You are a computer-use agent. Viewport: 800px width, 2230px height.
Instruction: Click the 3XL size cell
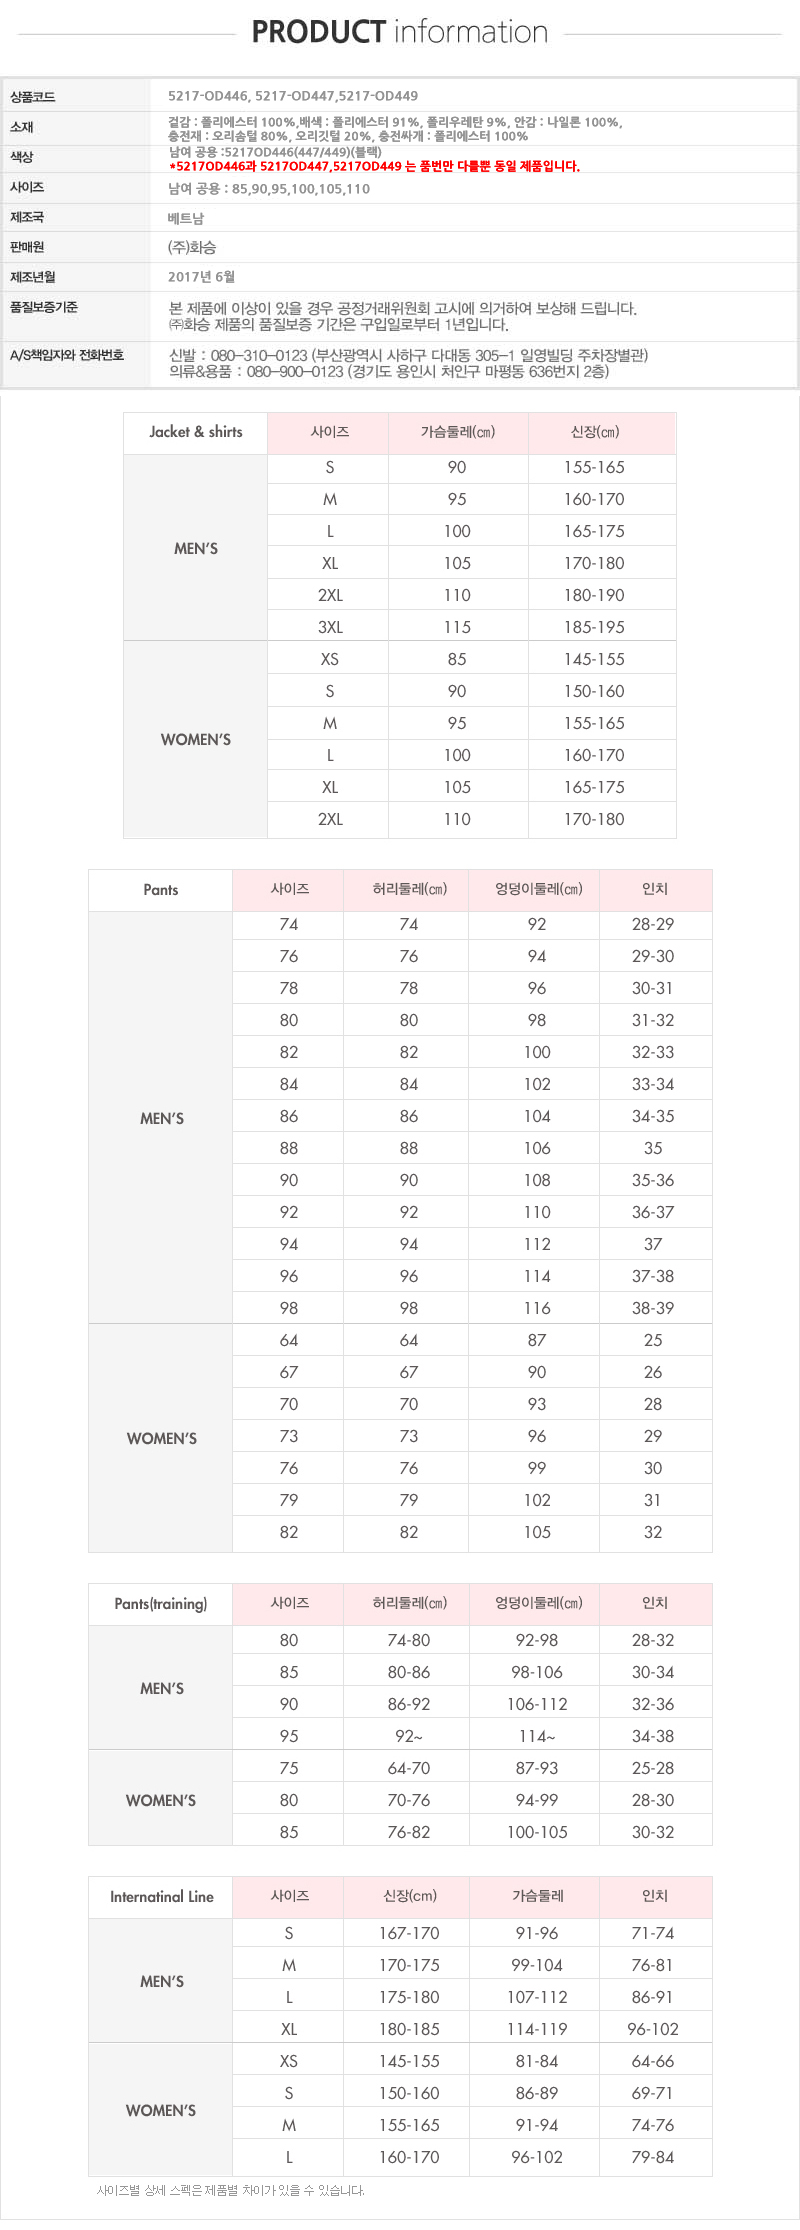click(330, 627)
